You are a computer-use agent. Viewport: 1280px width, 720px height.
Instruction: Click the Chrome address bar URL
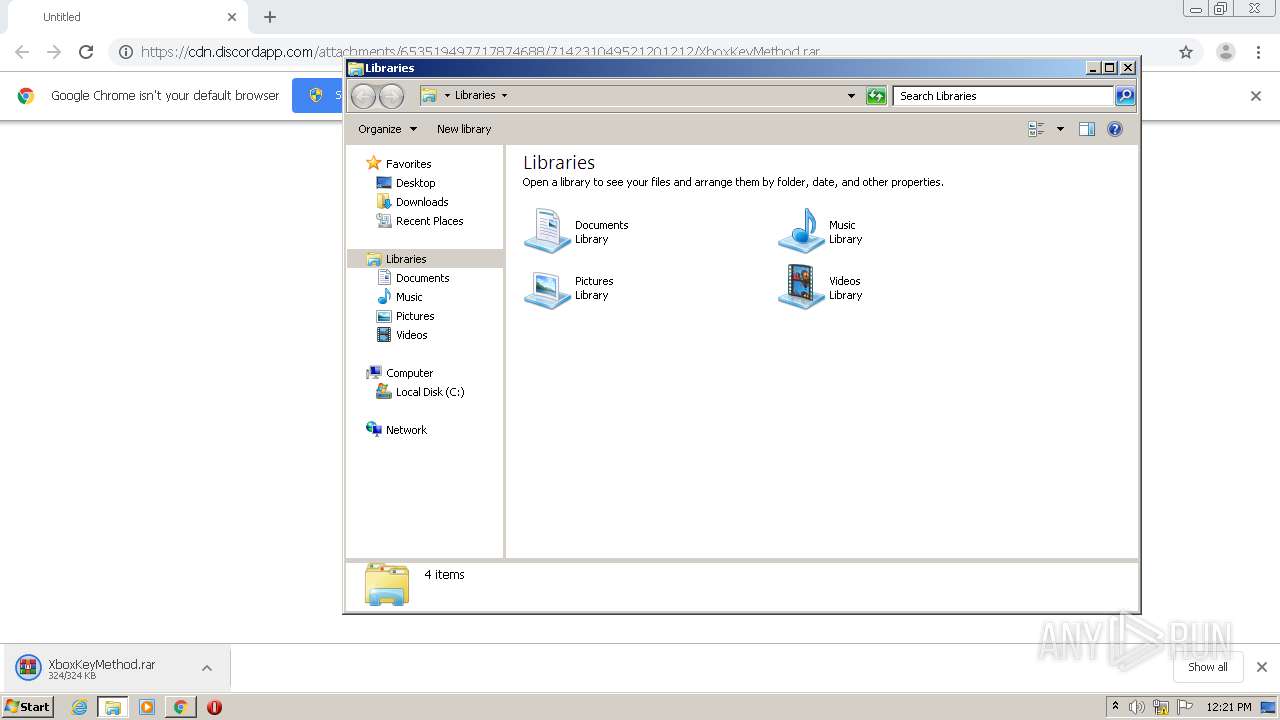pos(480,52)
